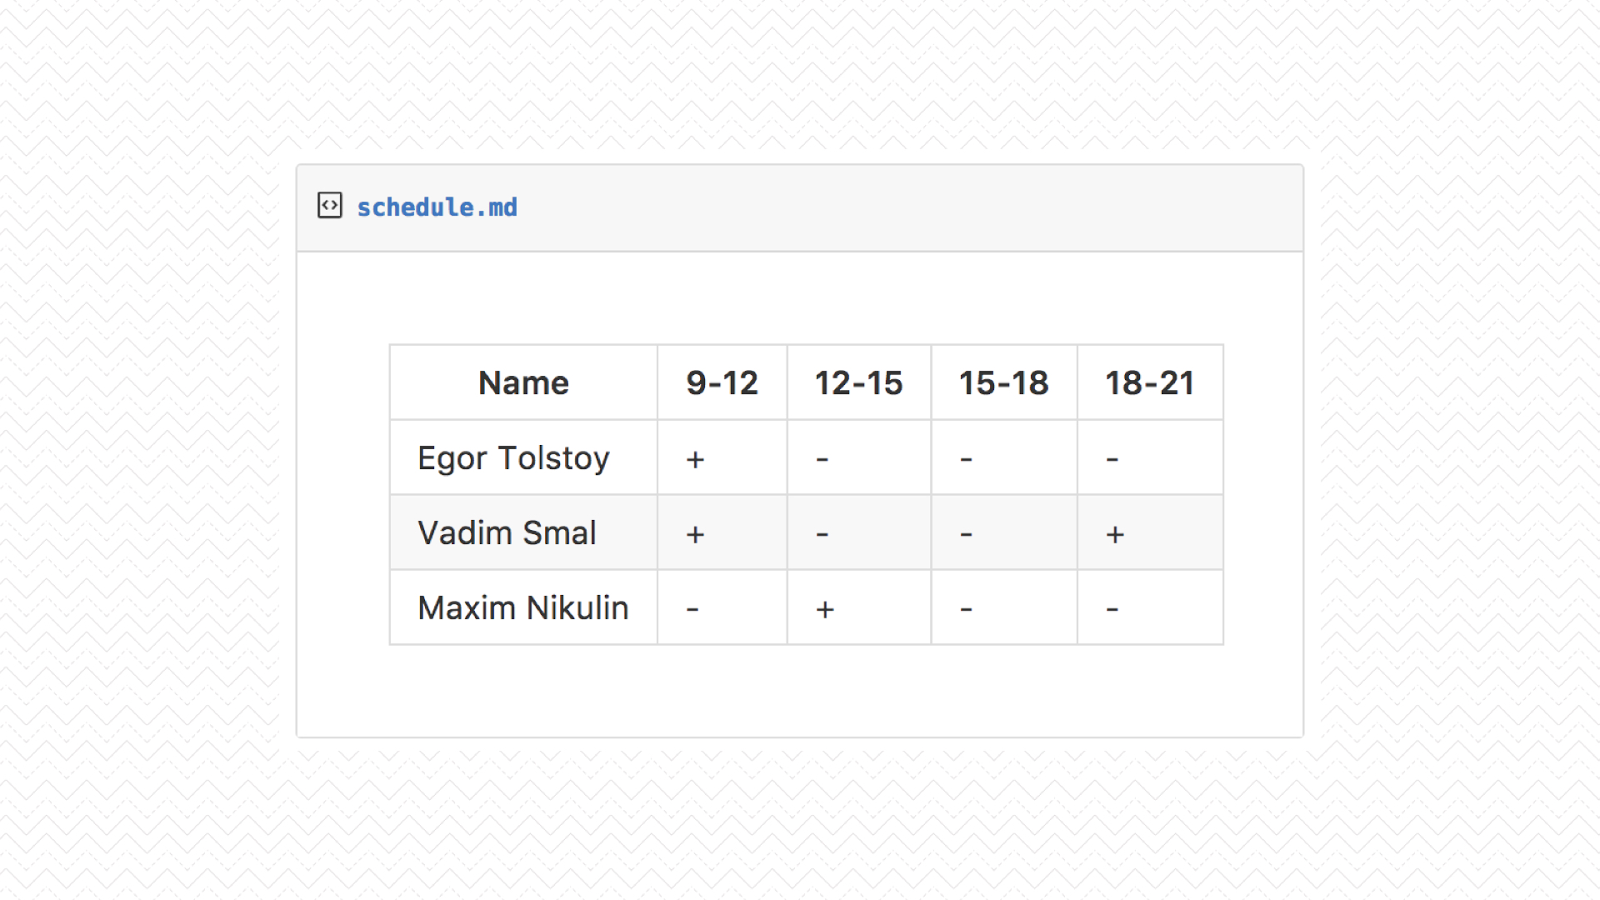Select the 15-18 column header

point(1003,383)
